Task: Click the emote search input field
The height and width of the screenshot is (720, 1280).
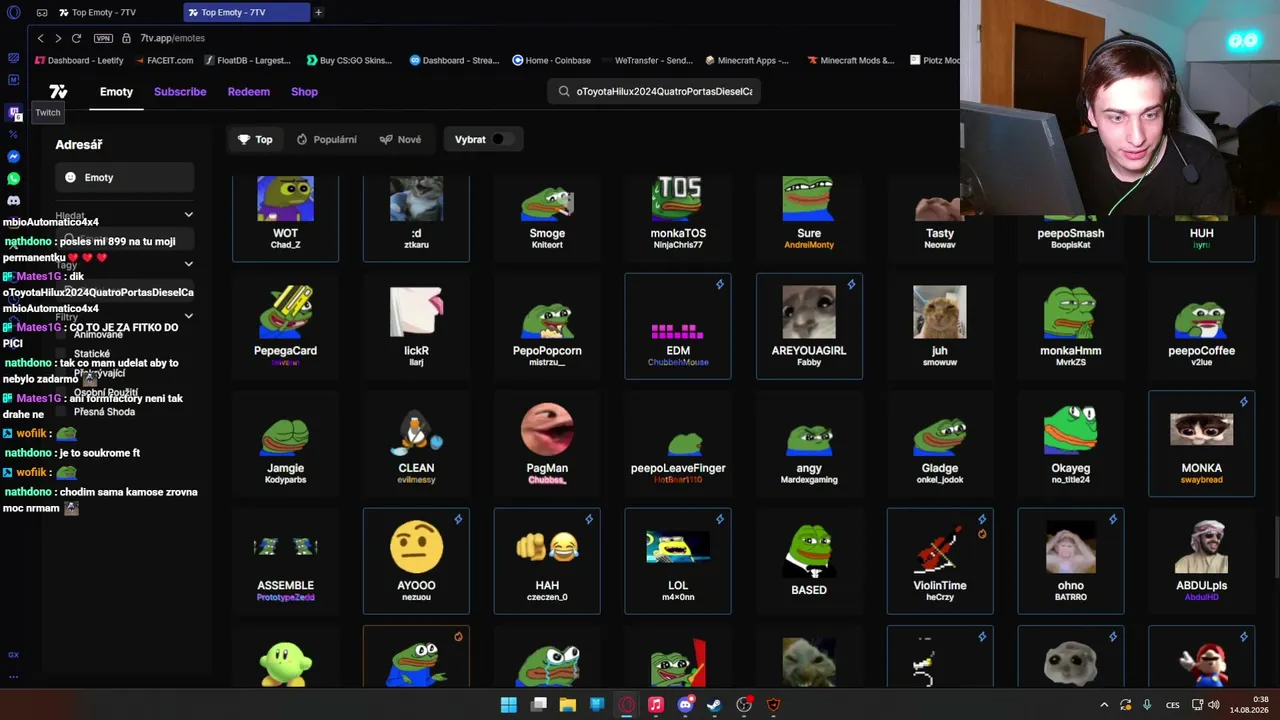Action: pos(656,91)
